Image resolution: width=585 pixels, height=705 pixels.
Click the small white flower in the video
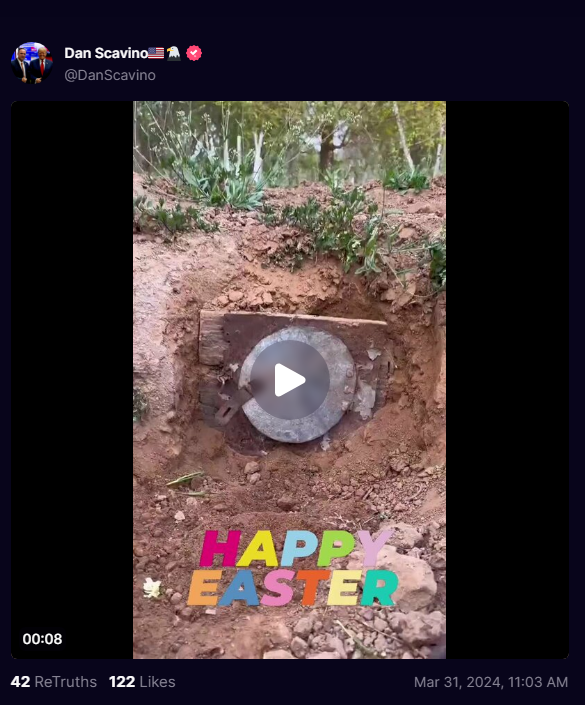pos(152,588)
